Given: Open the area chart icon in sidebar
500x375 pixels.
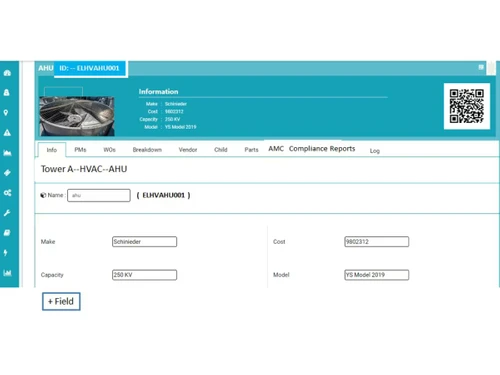Looking at the screenshot, I should point(7,153).
